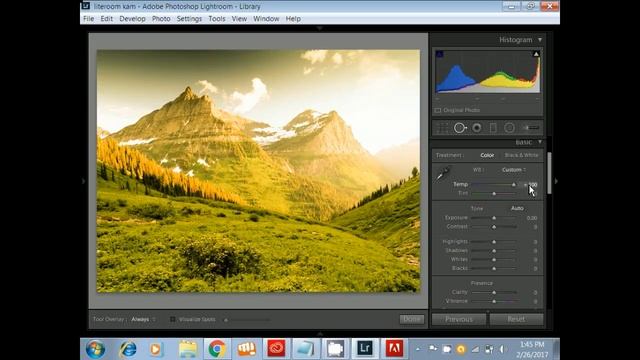Open the orange fist taskbar app
Screen dimensions: 640x360
pyautogui.click(x=247, y=349)
